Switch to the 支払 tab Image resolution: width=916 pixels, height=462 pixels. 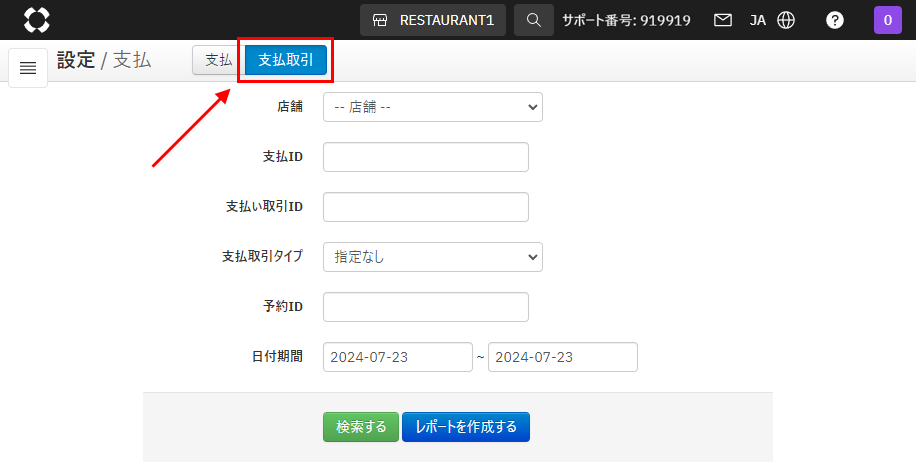point(218,60)
